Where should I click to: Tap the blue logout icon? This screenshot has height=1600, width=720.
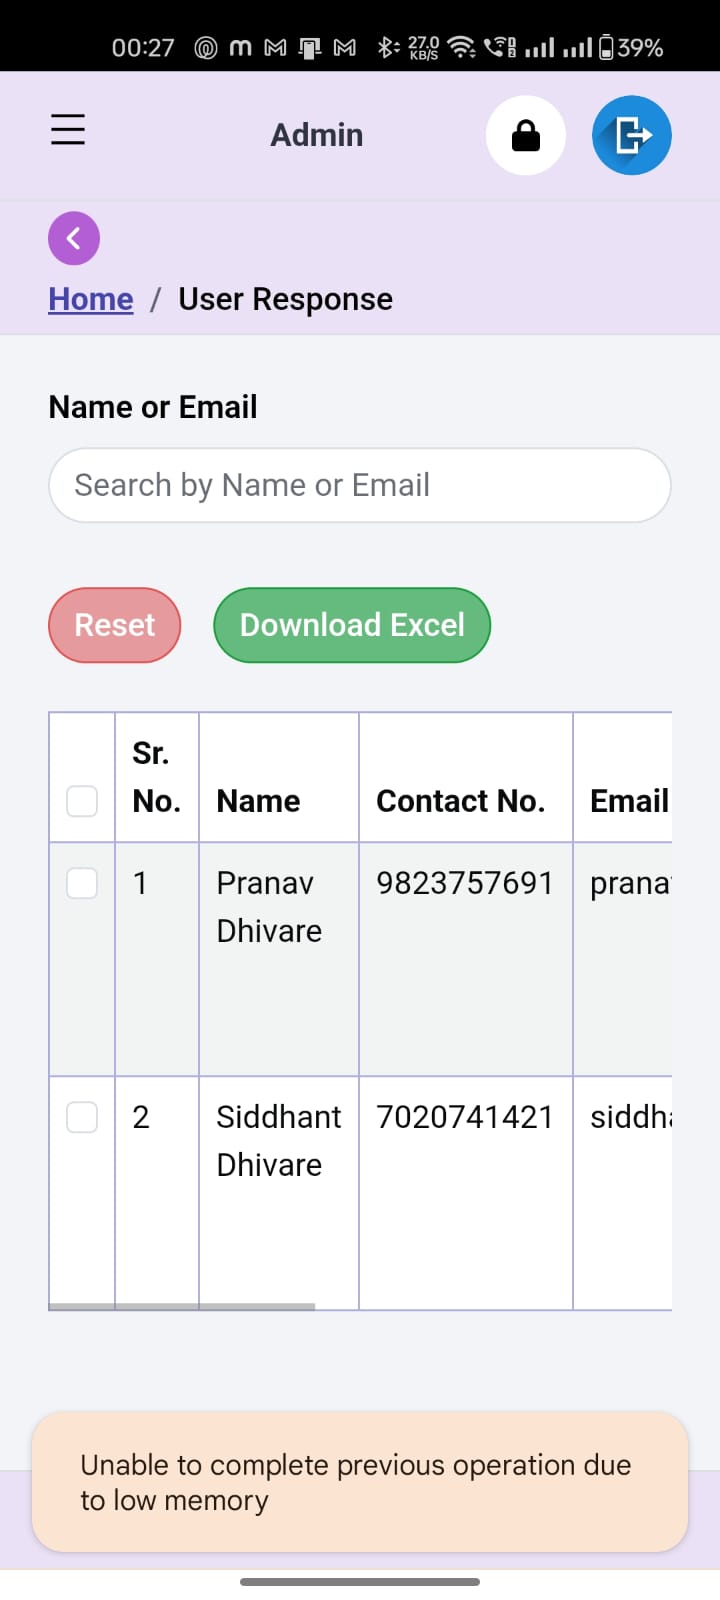(x=631, y=135)
